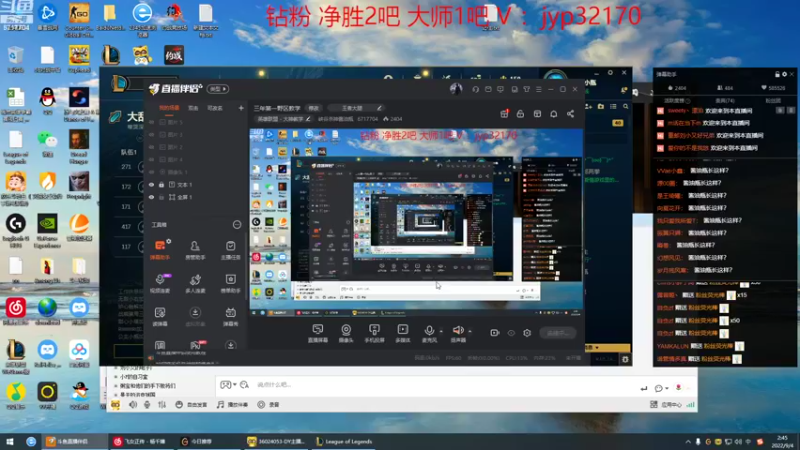Toggle the lock on the 文本 1 source
Viewport: 800px width, 450px height.
[x=161, y=185]
